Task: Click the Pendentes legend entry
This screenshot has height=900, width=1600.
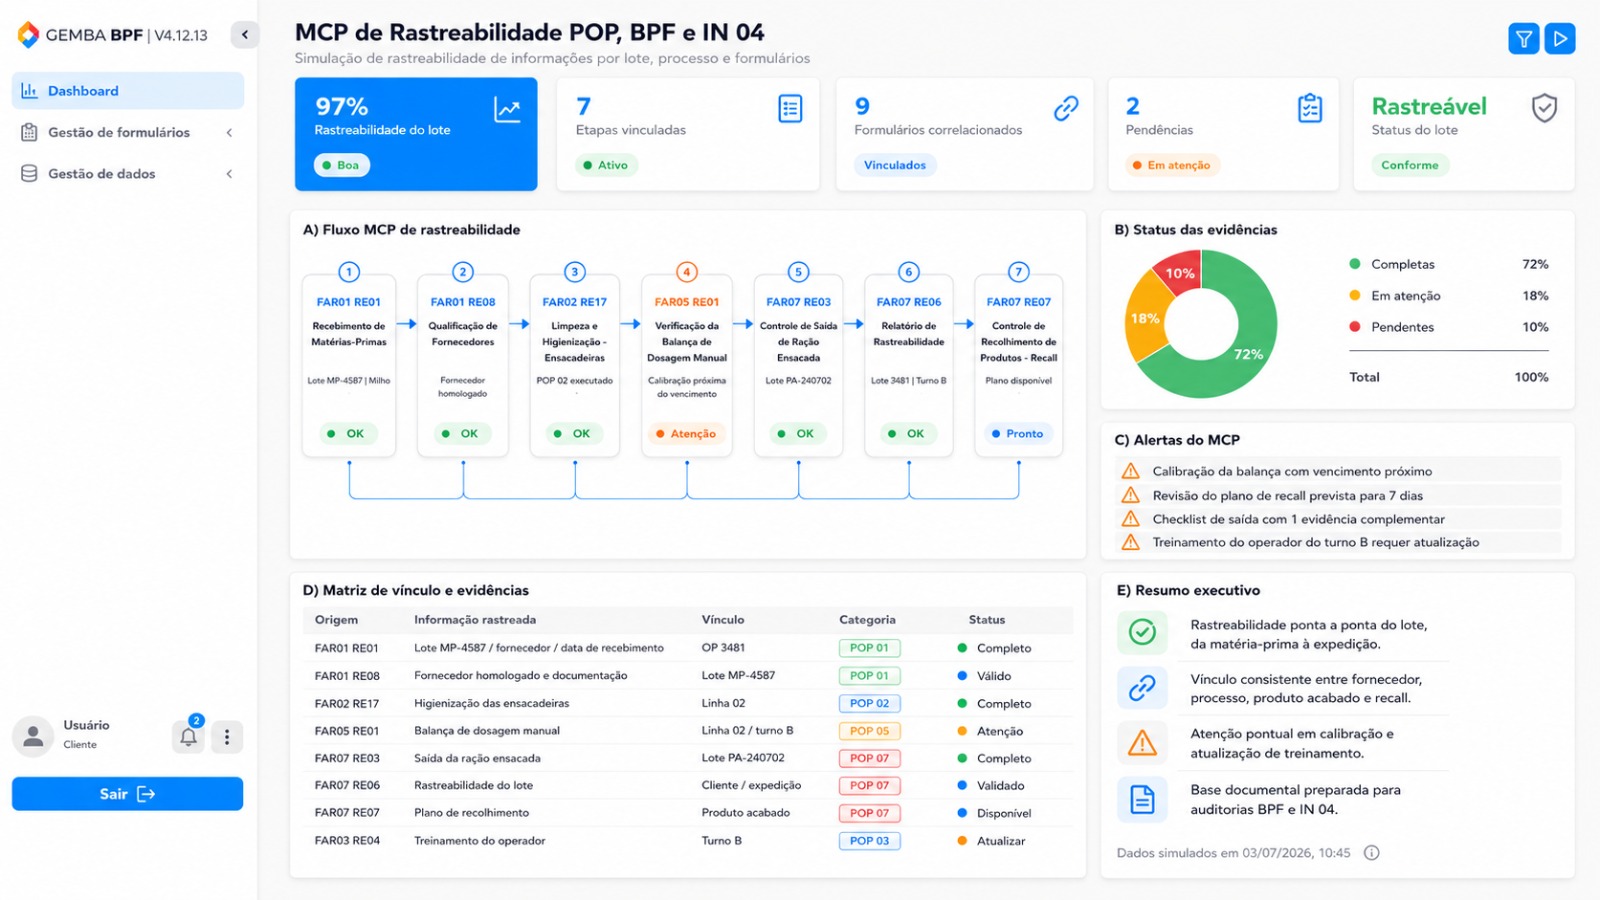Action: 1449,327
